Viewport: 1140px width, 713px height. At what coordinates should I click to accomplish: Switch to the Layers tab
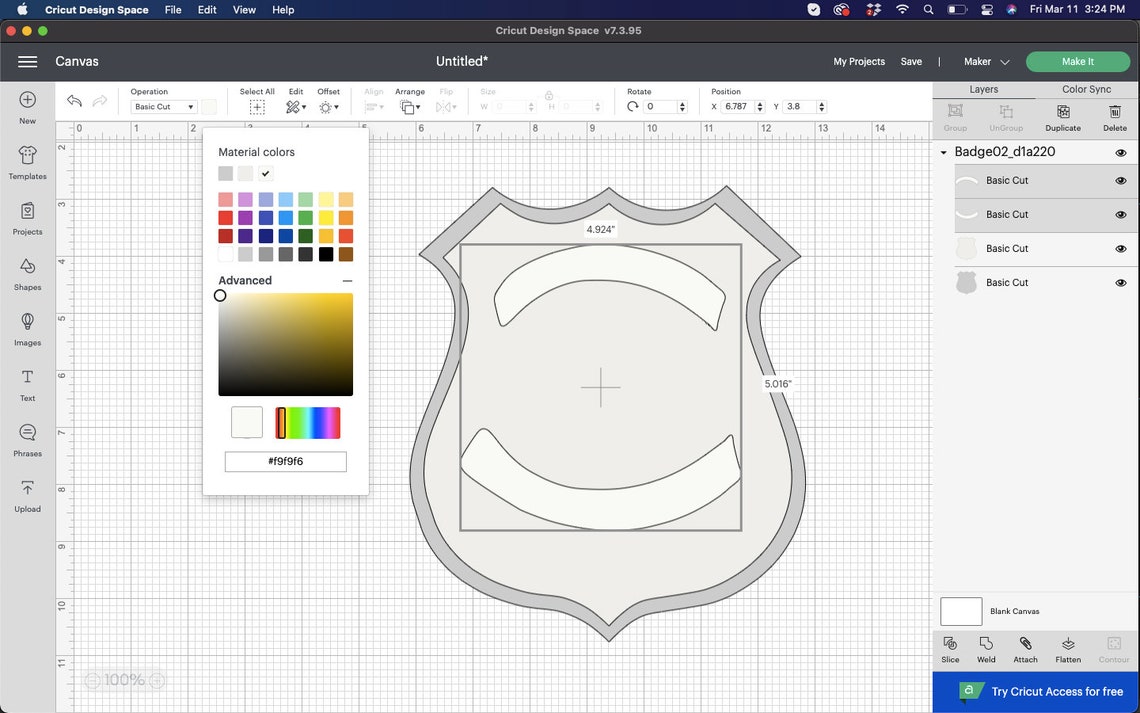[983, 89]
